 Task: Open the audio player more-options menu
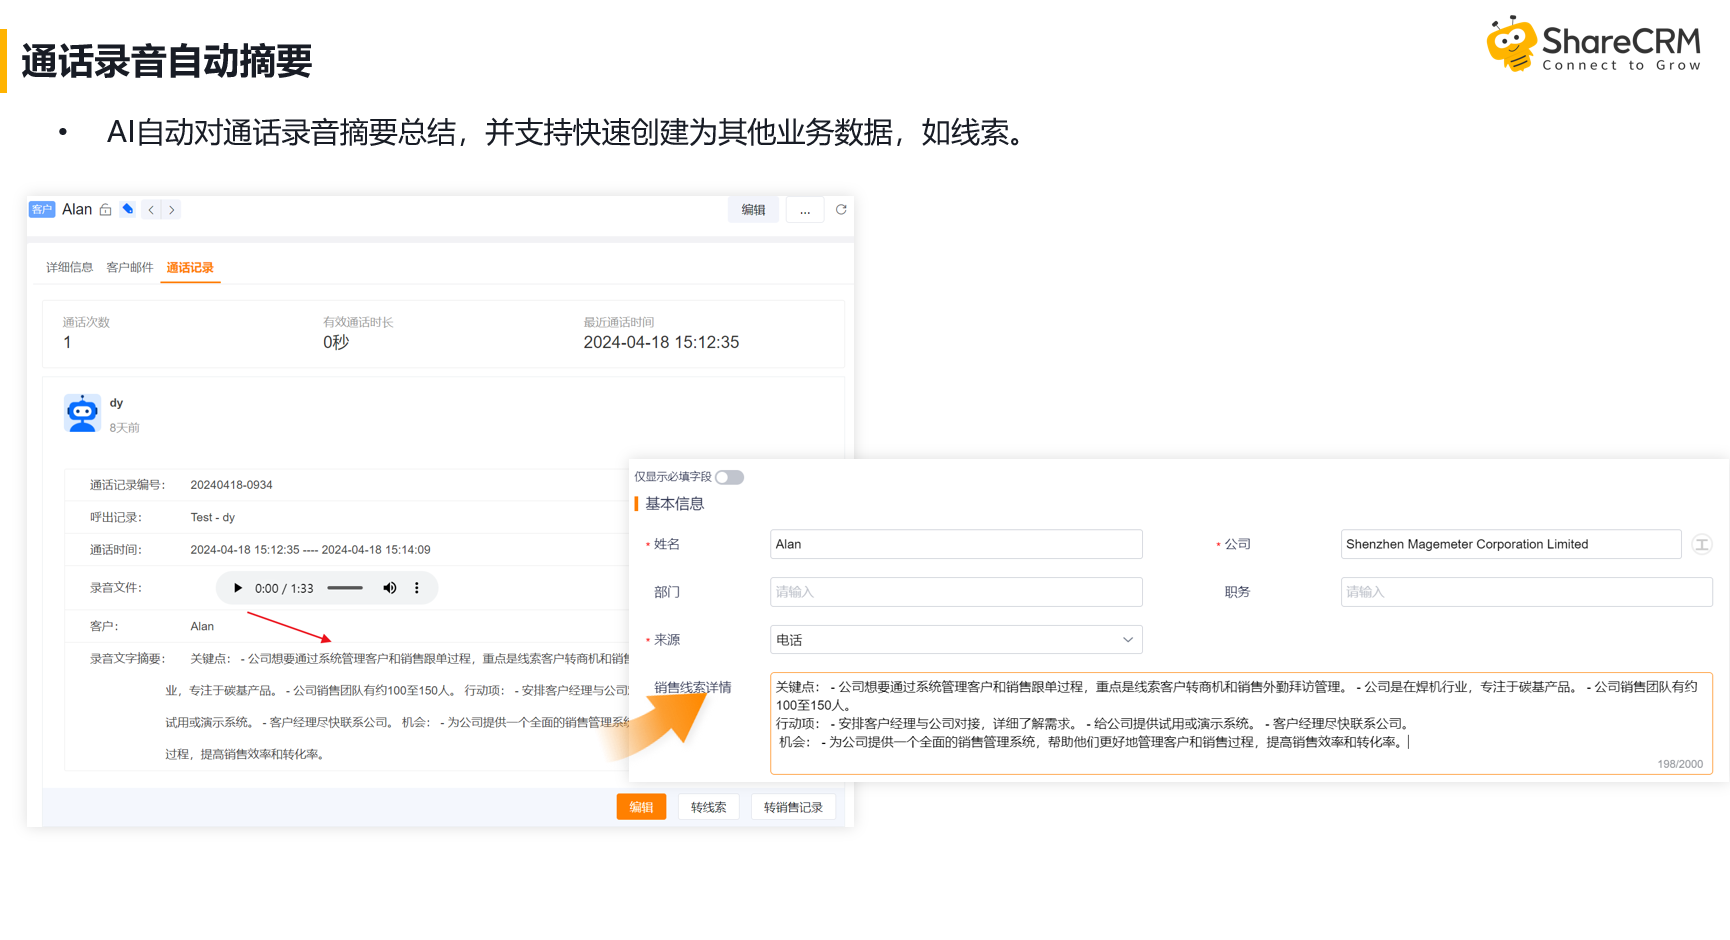pos(417,588)
